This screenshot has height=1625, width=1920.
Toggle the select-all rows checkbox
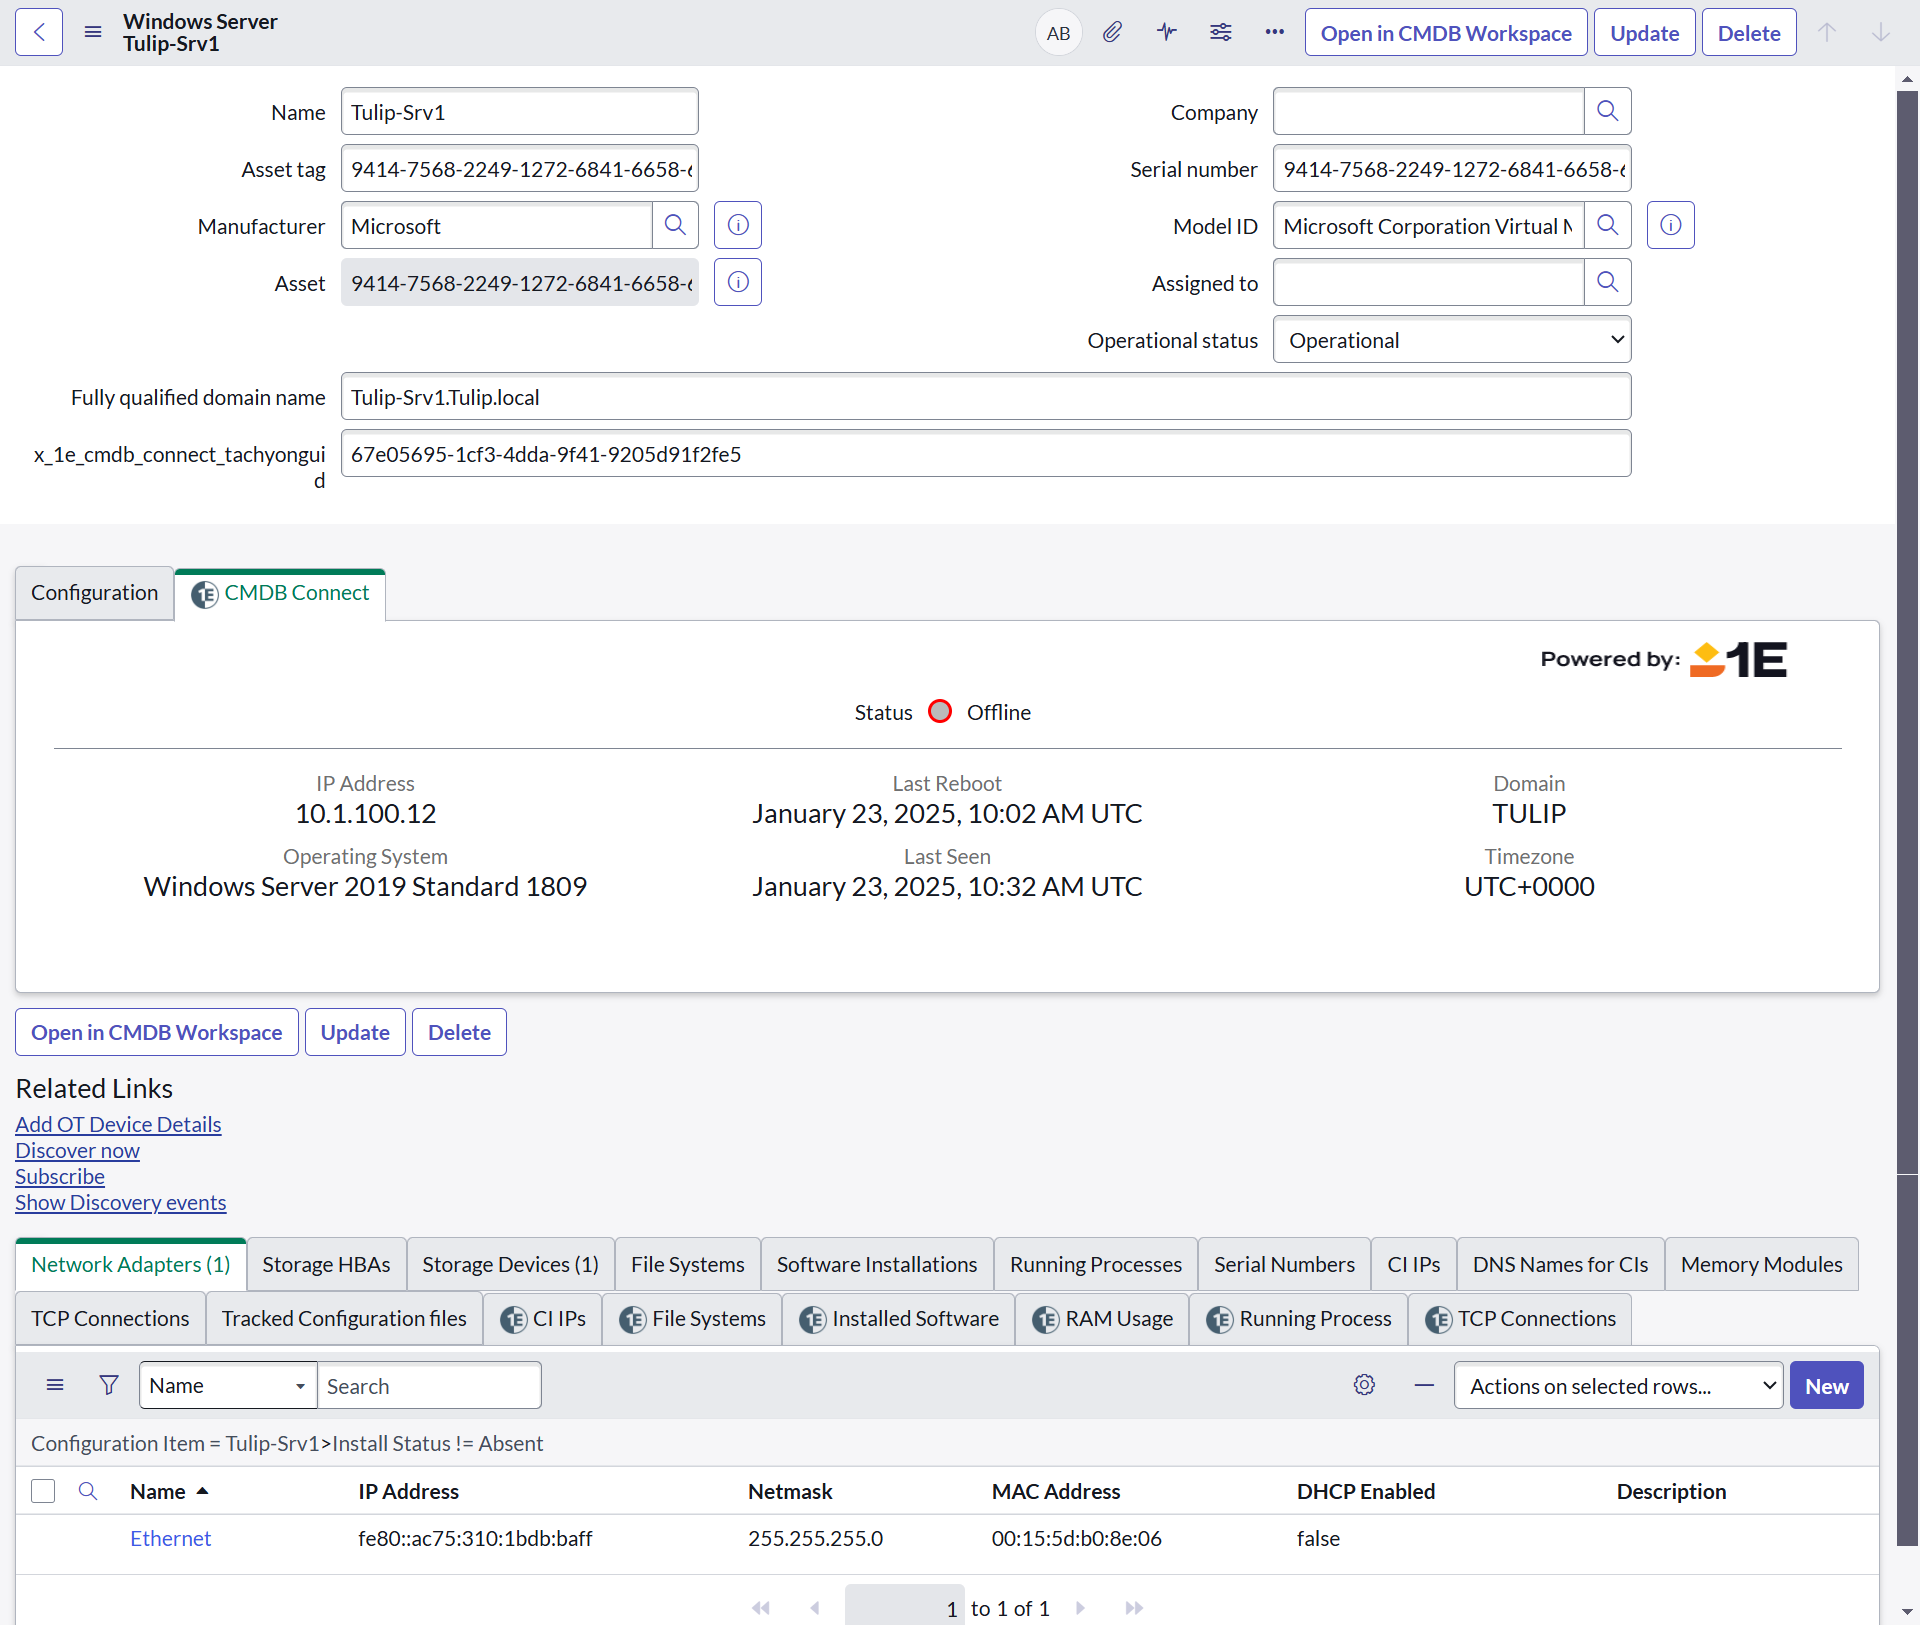[43, 1491]
